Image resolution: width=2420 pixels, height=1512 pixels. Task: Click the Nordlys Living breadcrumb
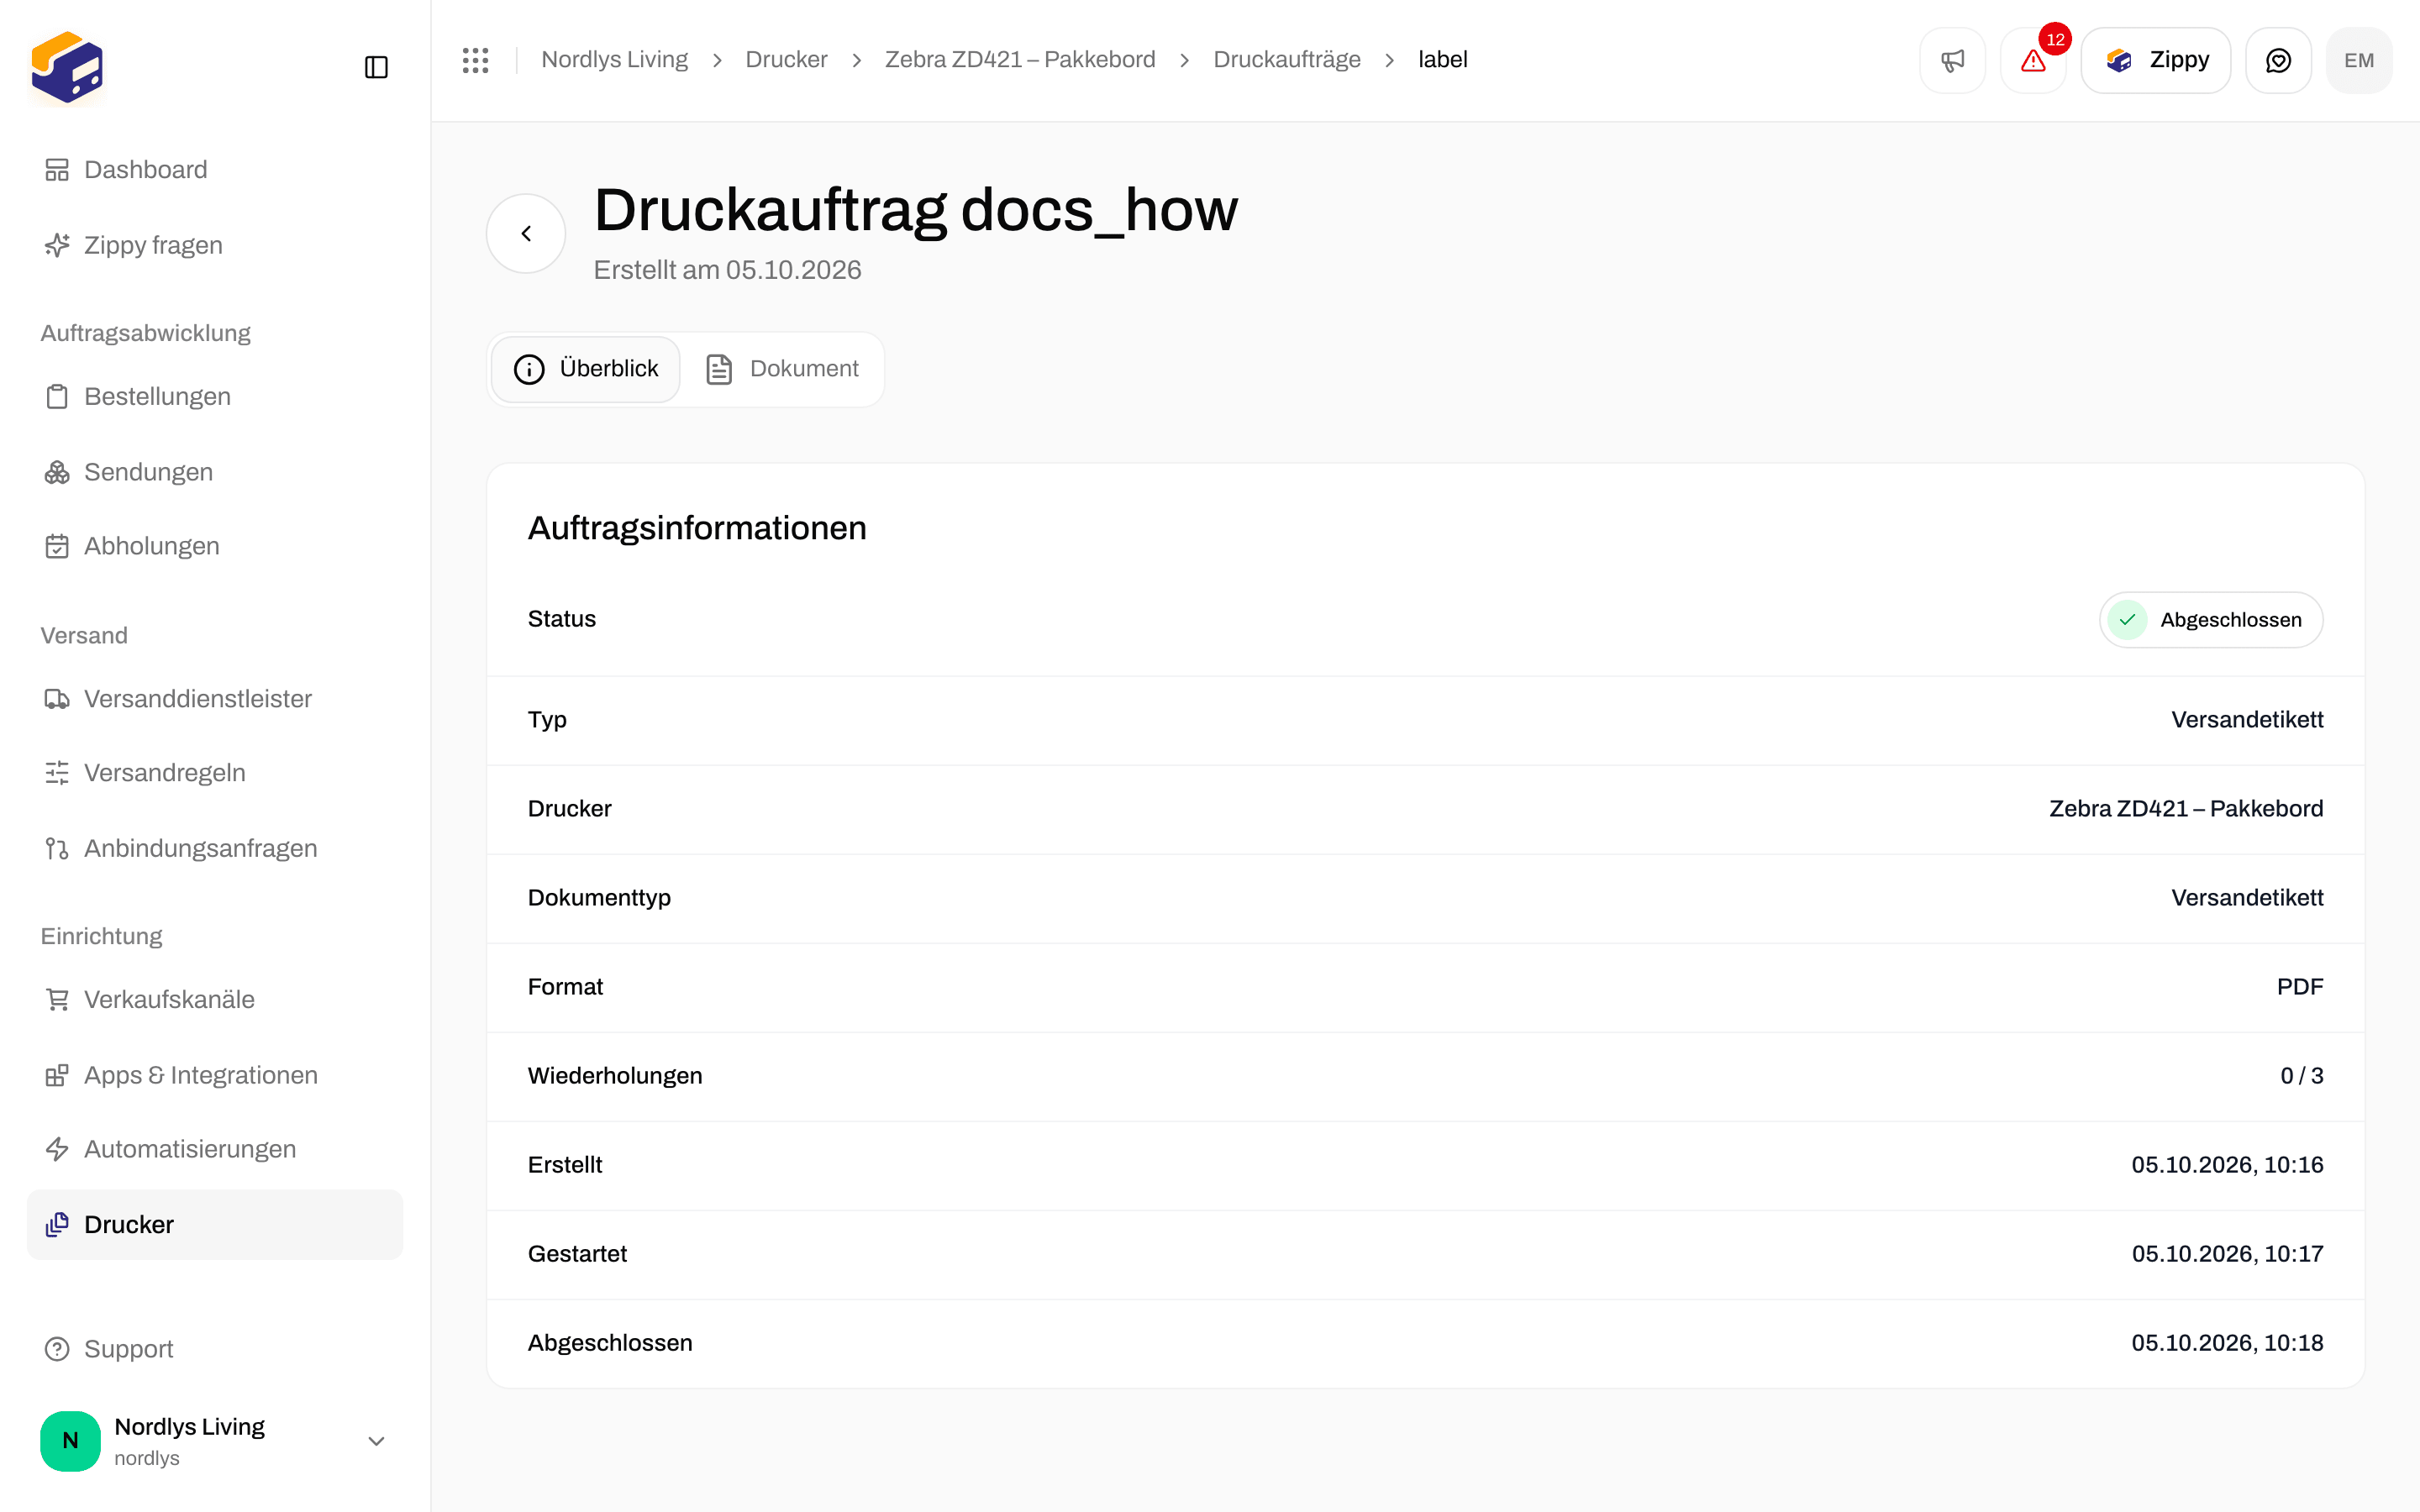(x=614, y=60)
